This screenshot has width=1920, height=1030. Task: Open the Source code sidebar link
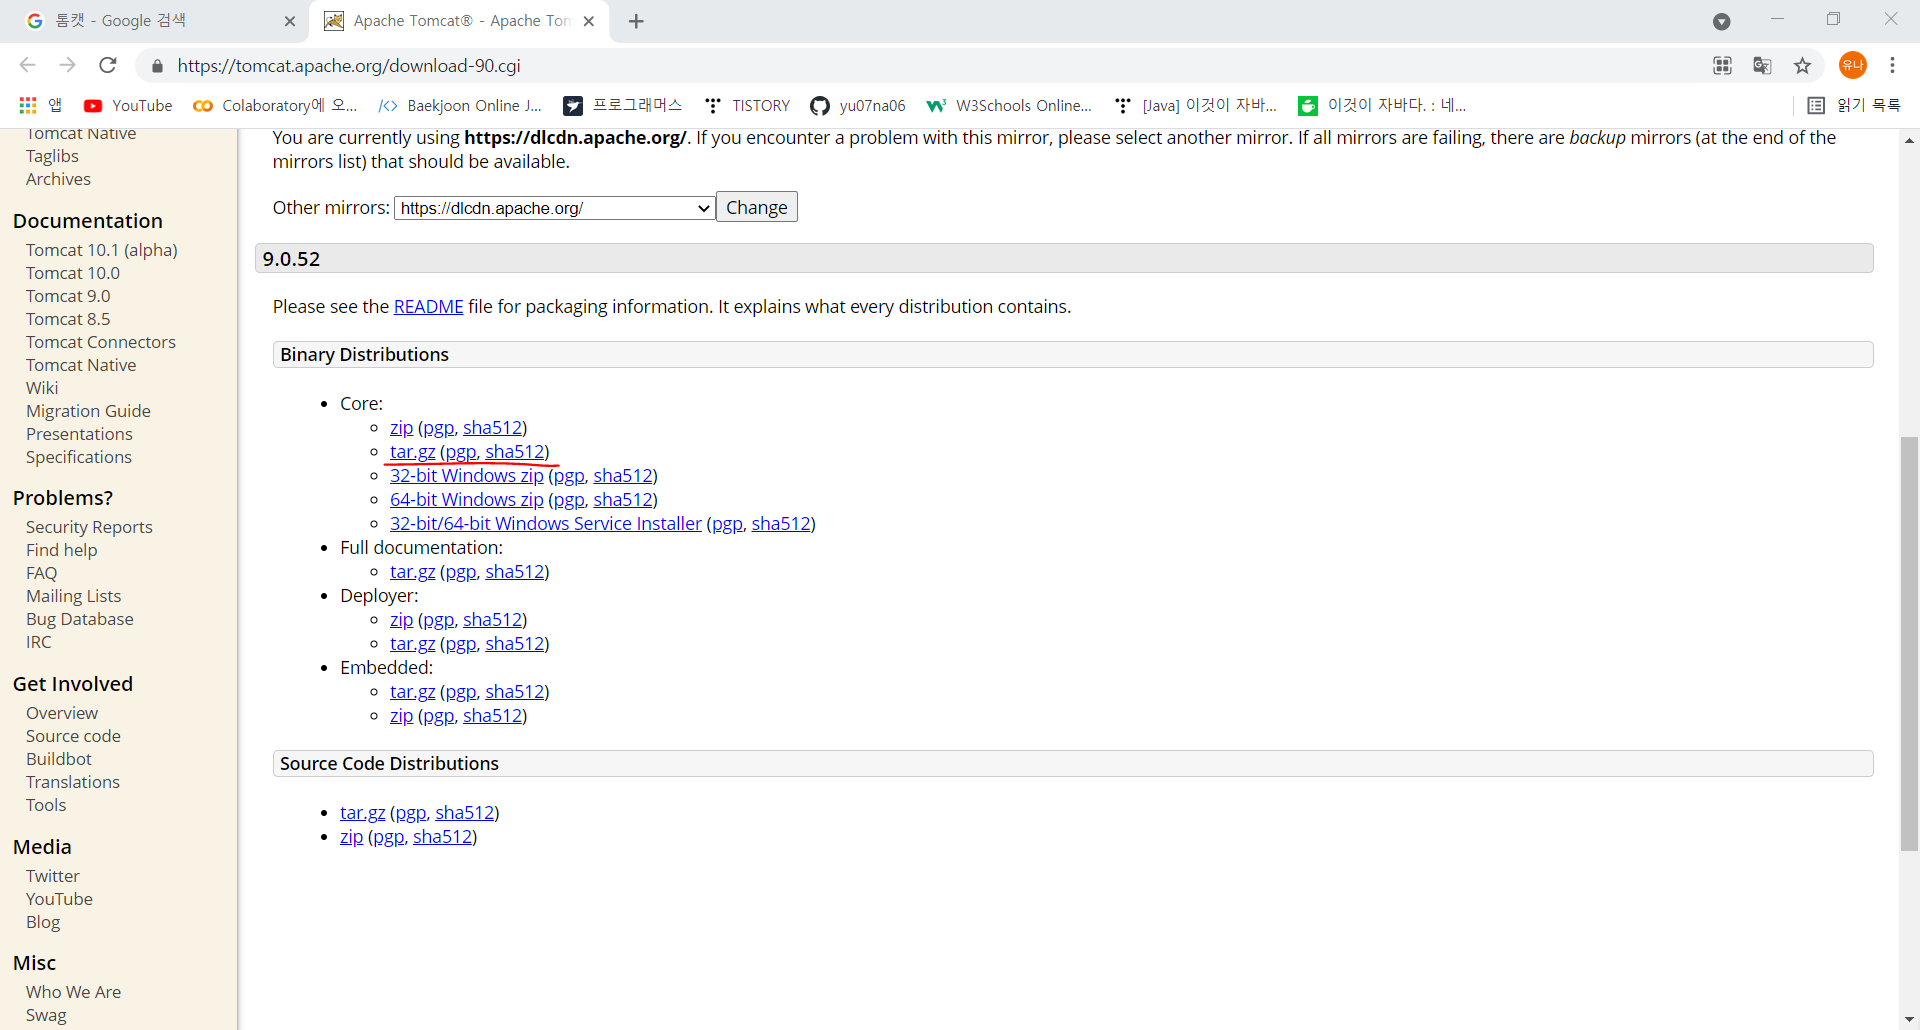coord(73,736)
